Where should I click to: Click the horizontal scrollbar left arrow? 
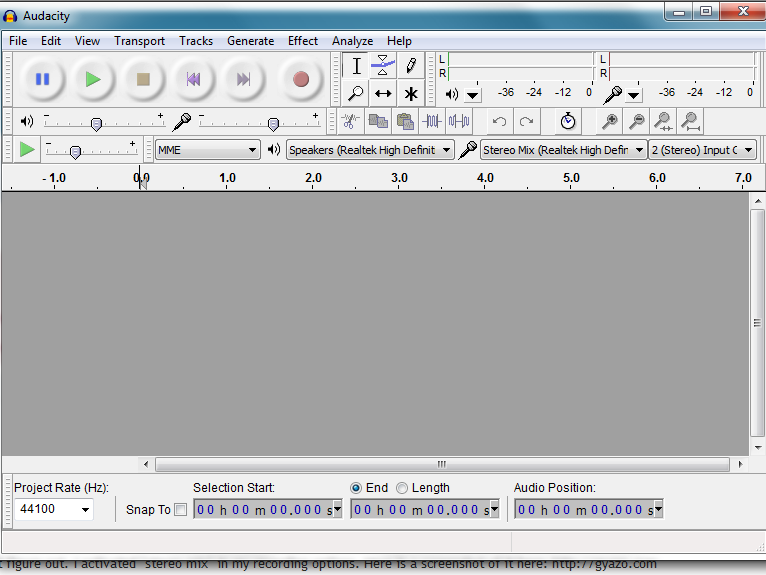point(146,464)
